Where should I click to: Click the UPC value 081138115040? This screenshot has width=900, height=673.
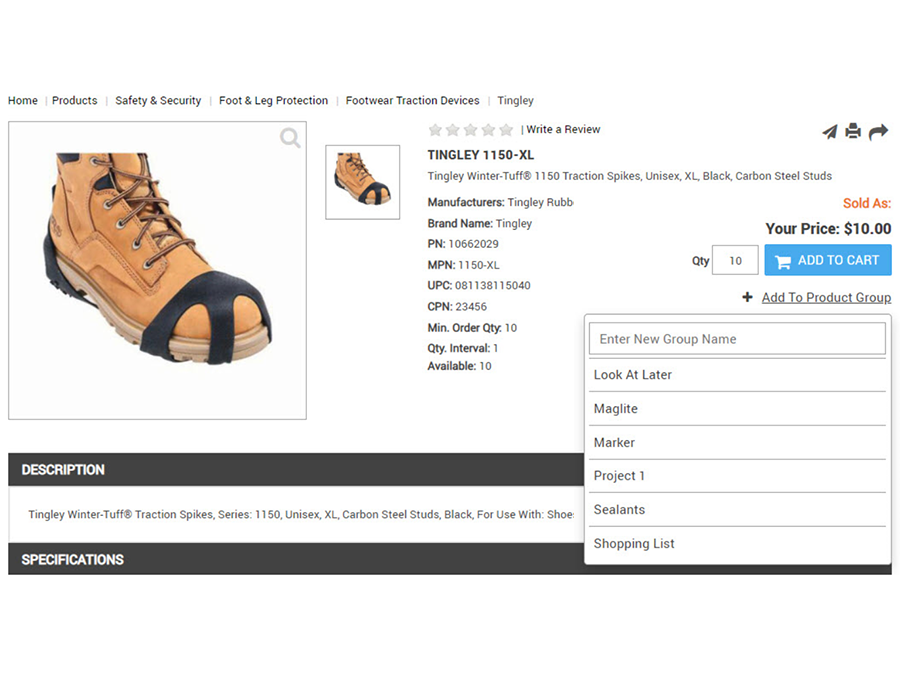pyautogui.click(x=492, y=286)
